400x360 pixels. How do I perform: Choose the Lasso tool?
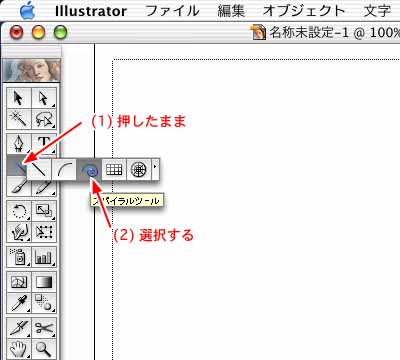[x=44, y=119]
